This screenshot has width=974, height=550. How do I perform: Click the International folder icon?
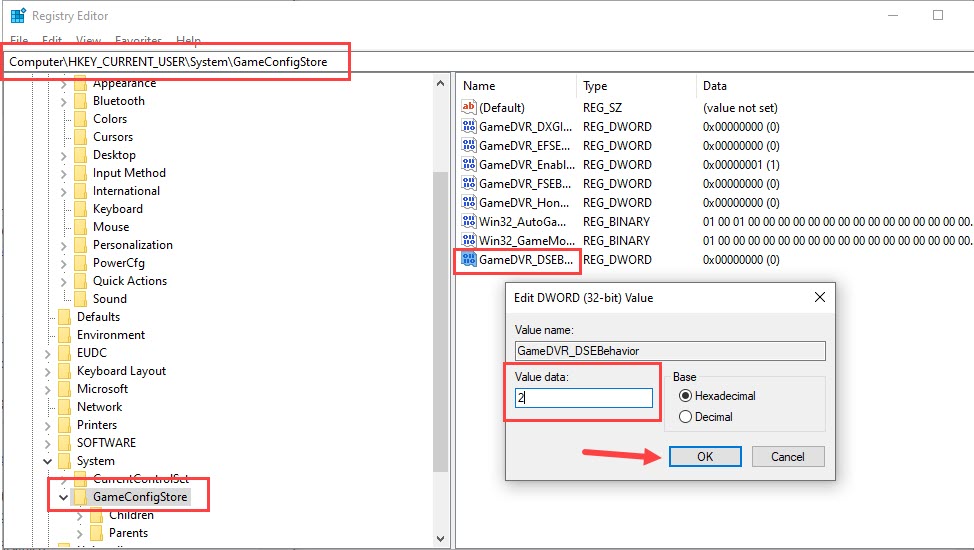pyautogui.click(x=81, y=191)
